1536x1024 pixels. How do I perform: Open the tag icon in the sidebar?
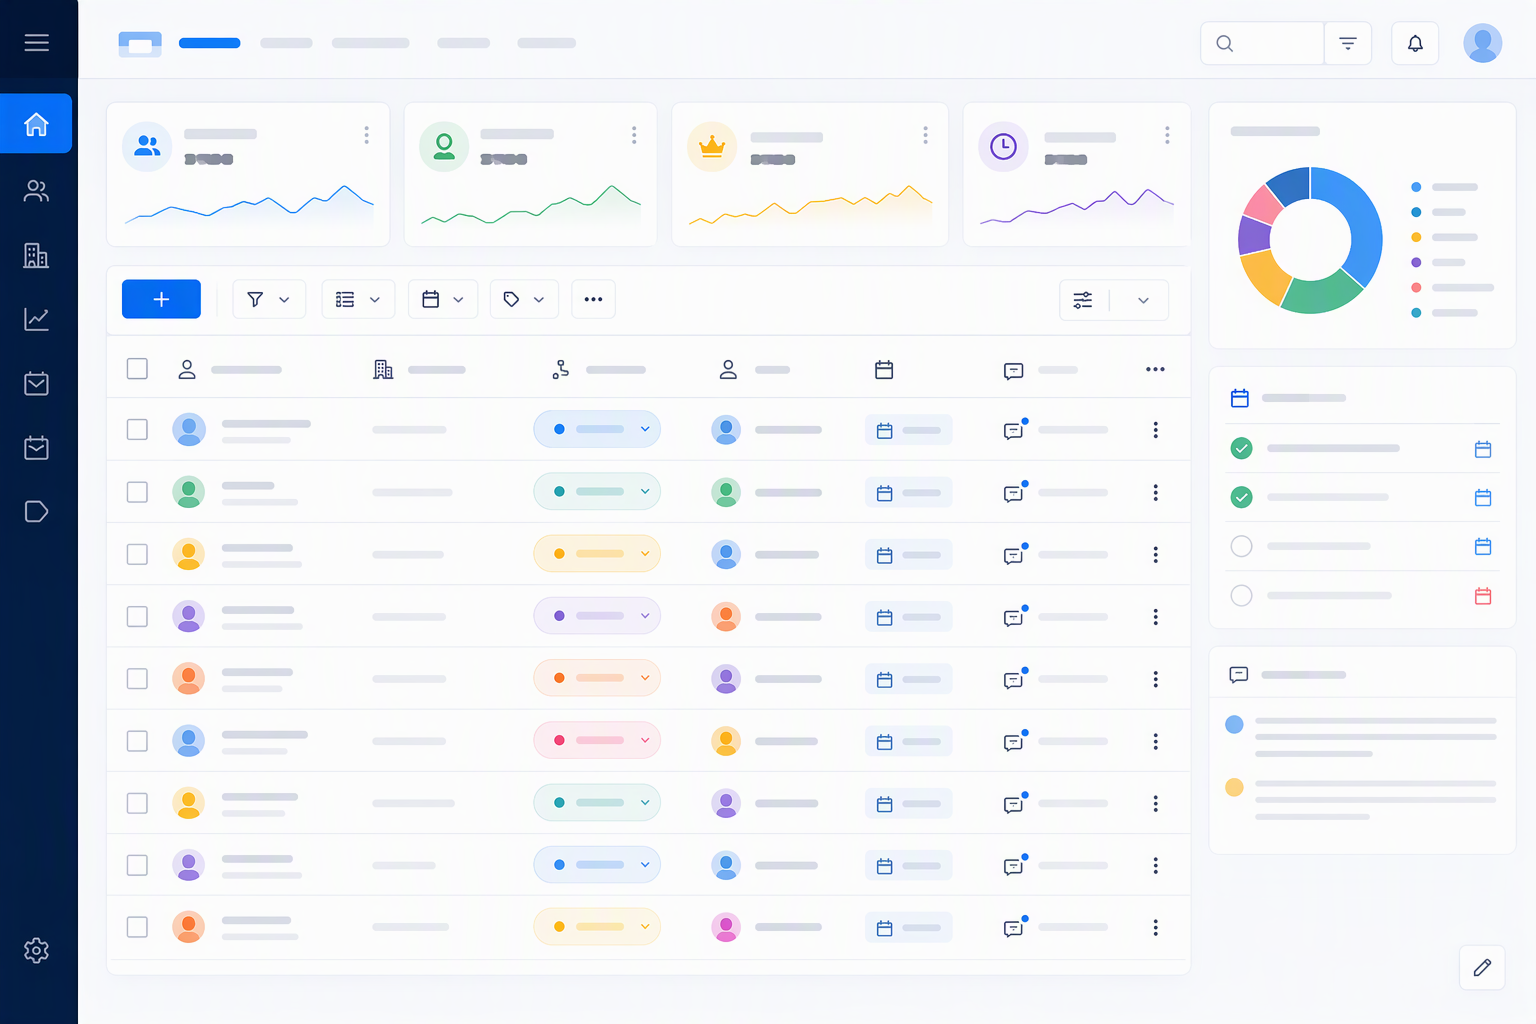36,512
